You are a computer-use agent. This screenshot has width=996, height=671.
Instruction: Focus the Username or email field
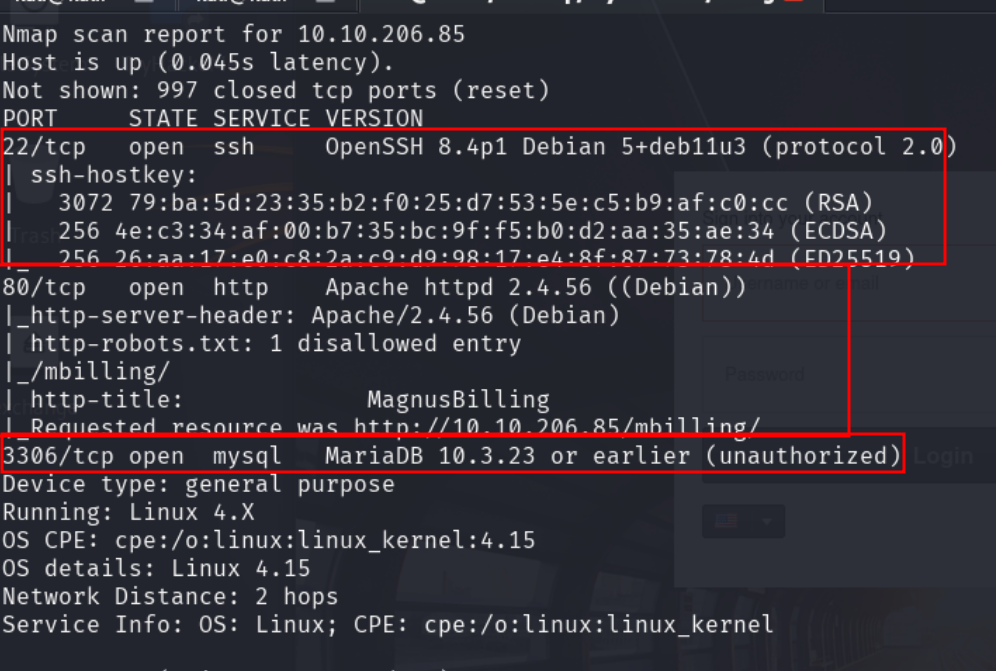[849, 283]
